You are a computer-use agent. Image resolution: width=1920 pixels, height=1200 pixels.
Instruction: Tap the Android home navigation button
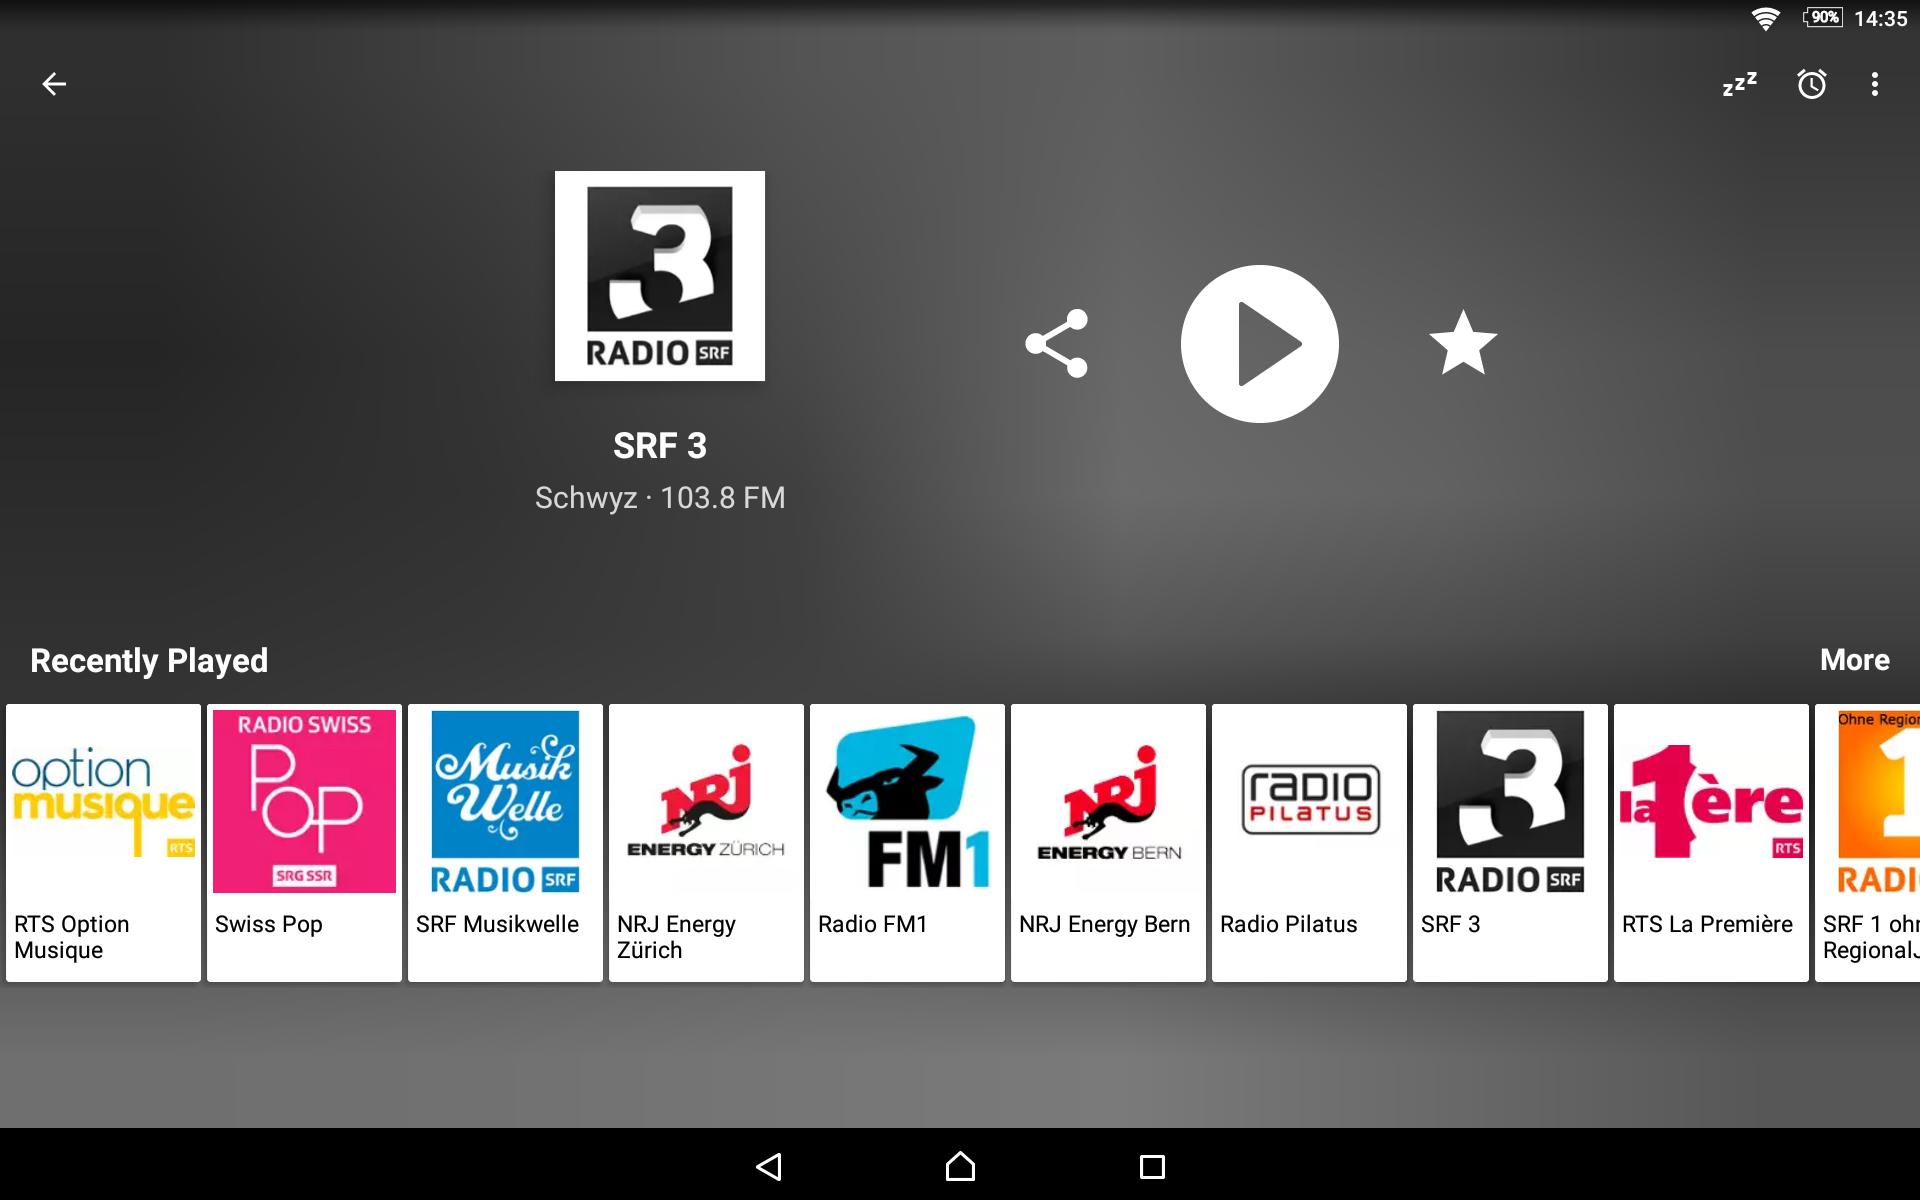tap(960, 1166)
